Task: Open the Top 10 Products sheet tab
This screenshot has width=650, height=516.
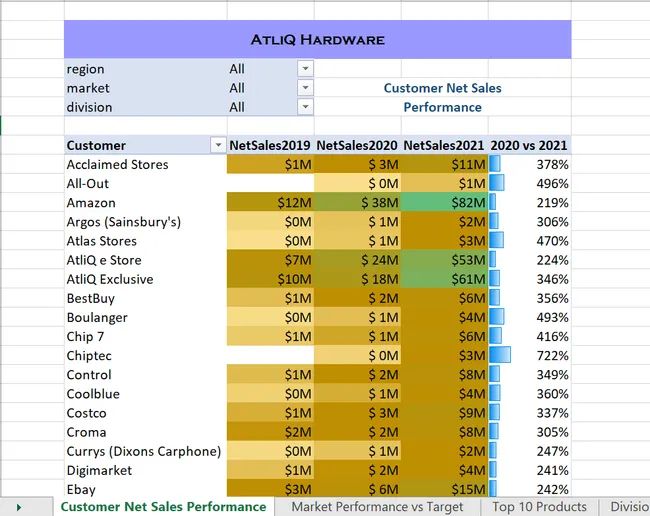Action: click(x=539, y=506)
